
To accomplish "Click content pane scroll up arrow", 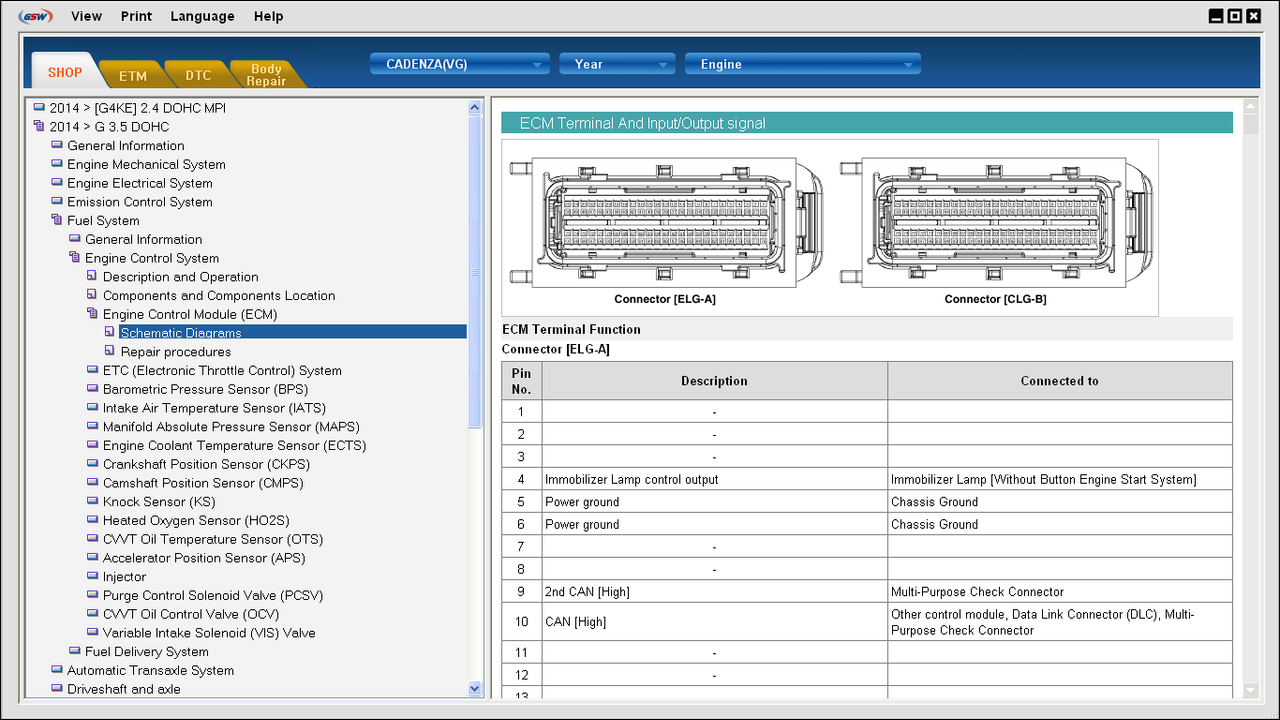I will [x=1250, y=105].
